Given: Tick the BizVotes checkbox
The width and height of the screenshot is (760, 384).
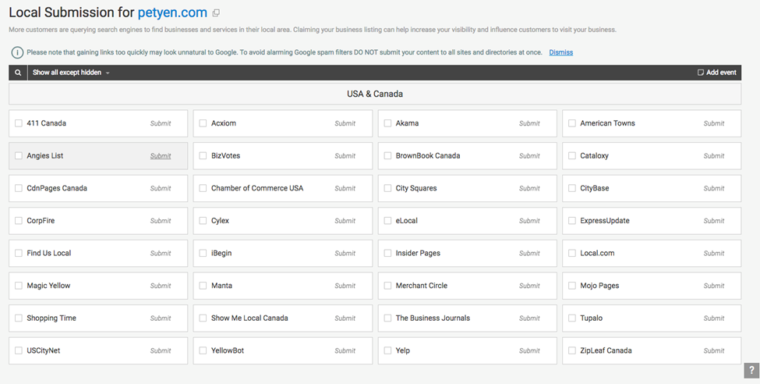Looking at the screenshot, I should coord(203,156).
